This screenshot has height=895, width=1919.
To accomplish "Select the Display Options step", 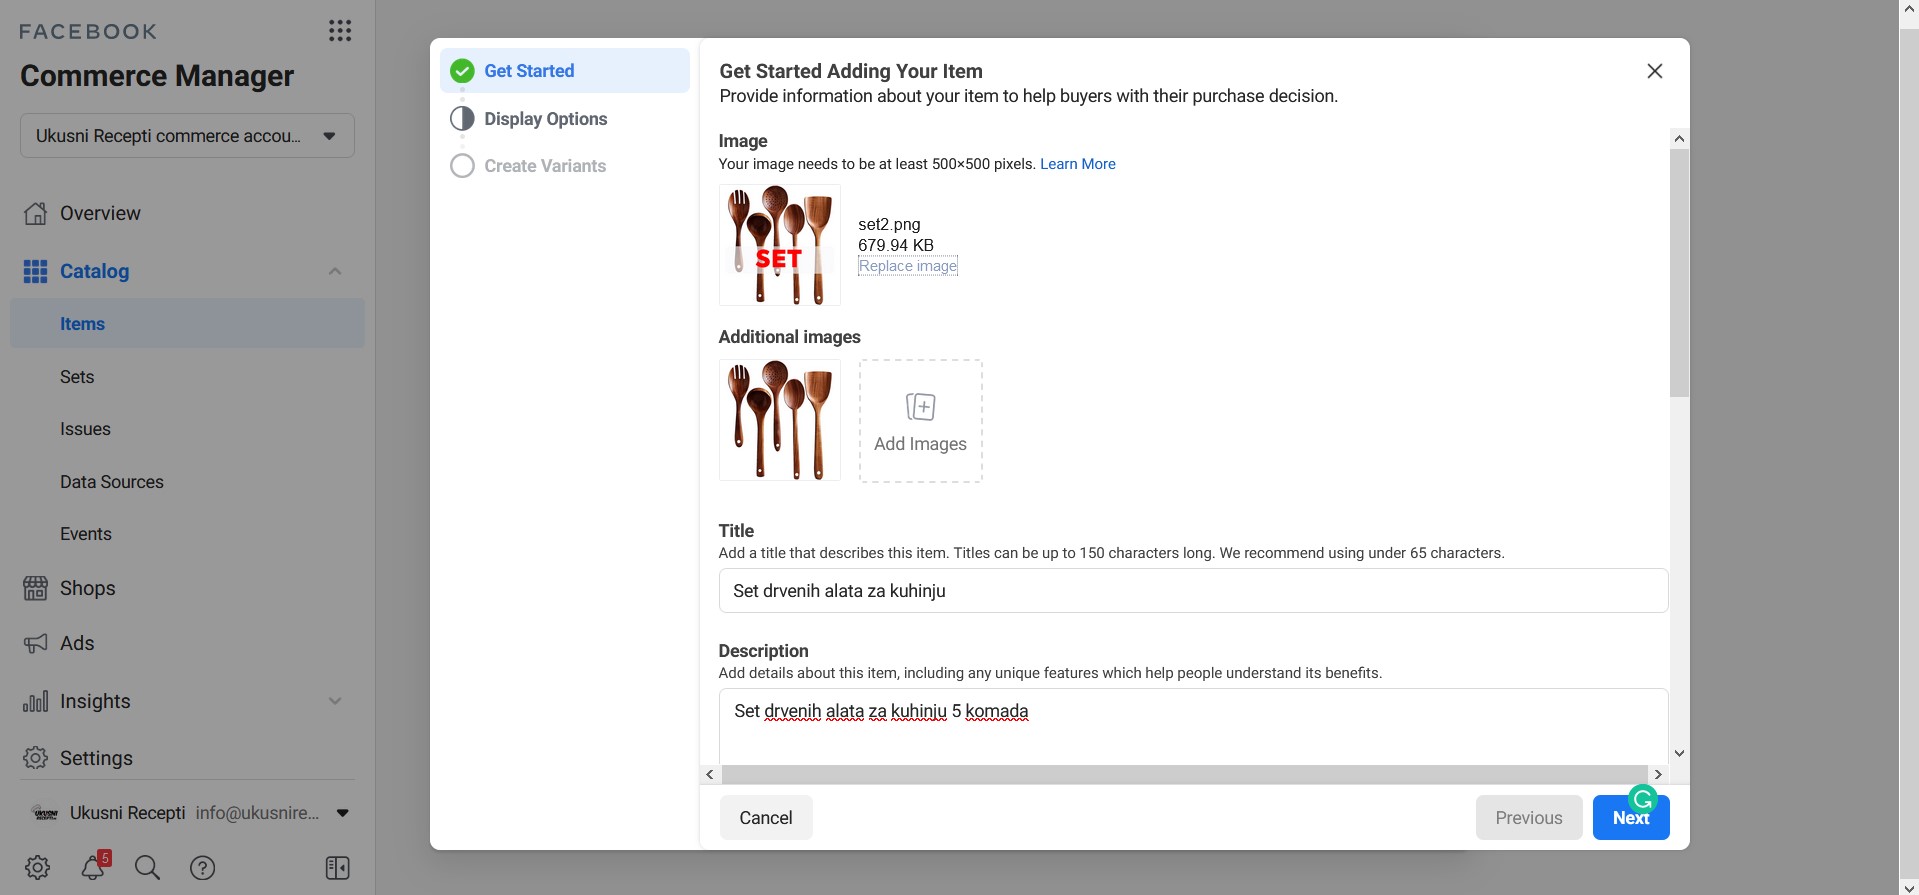I will [545, 119].
